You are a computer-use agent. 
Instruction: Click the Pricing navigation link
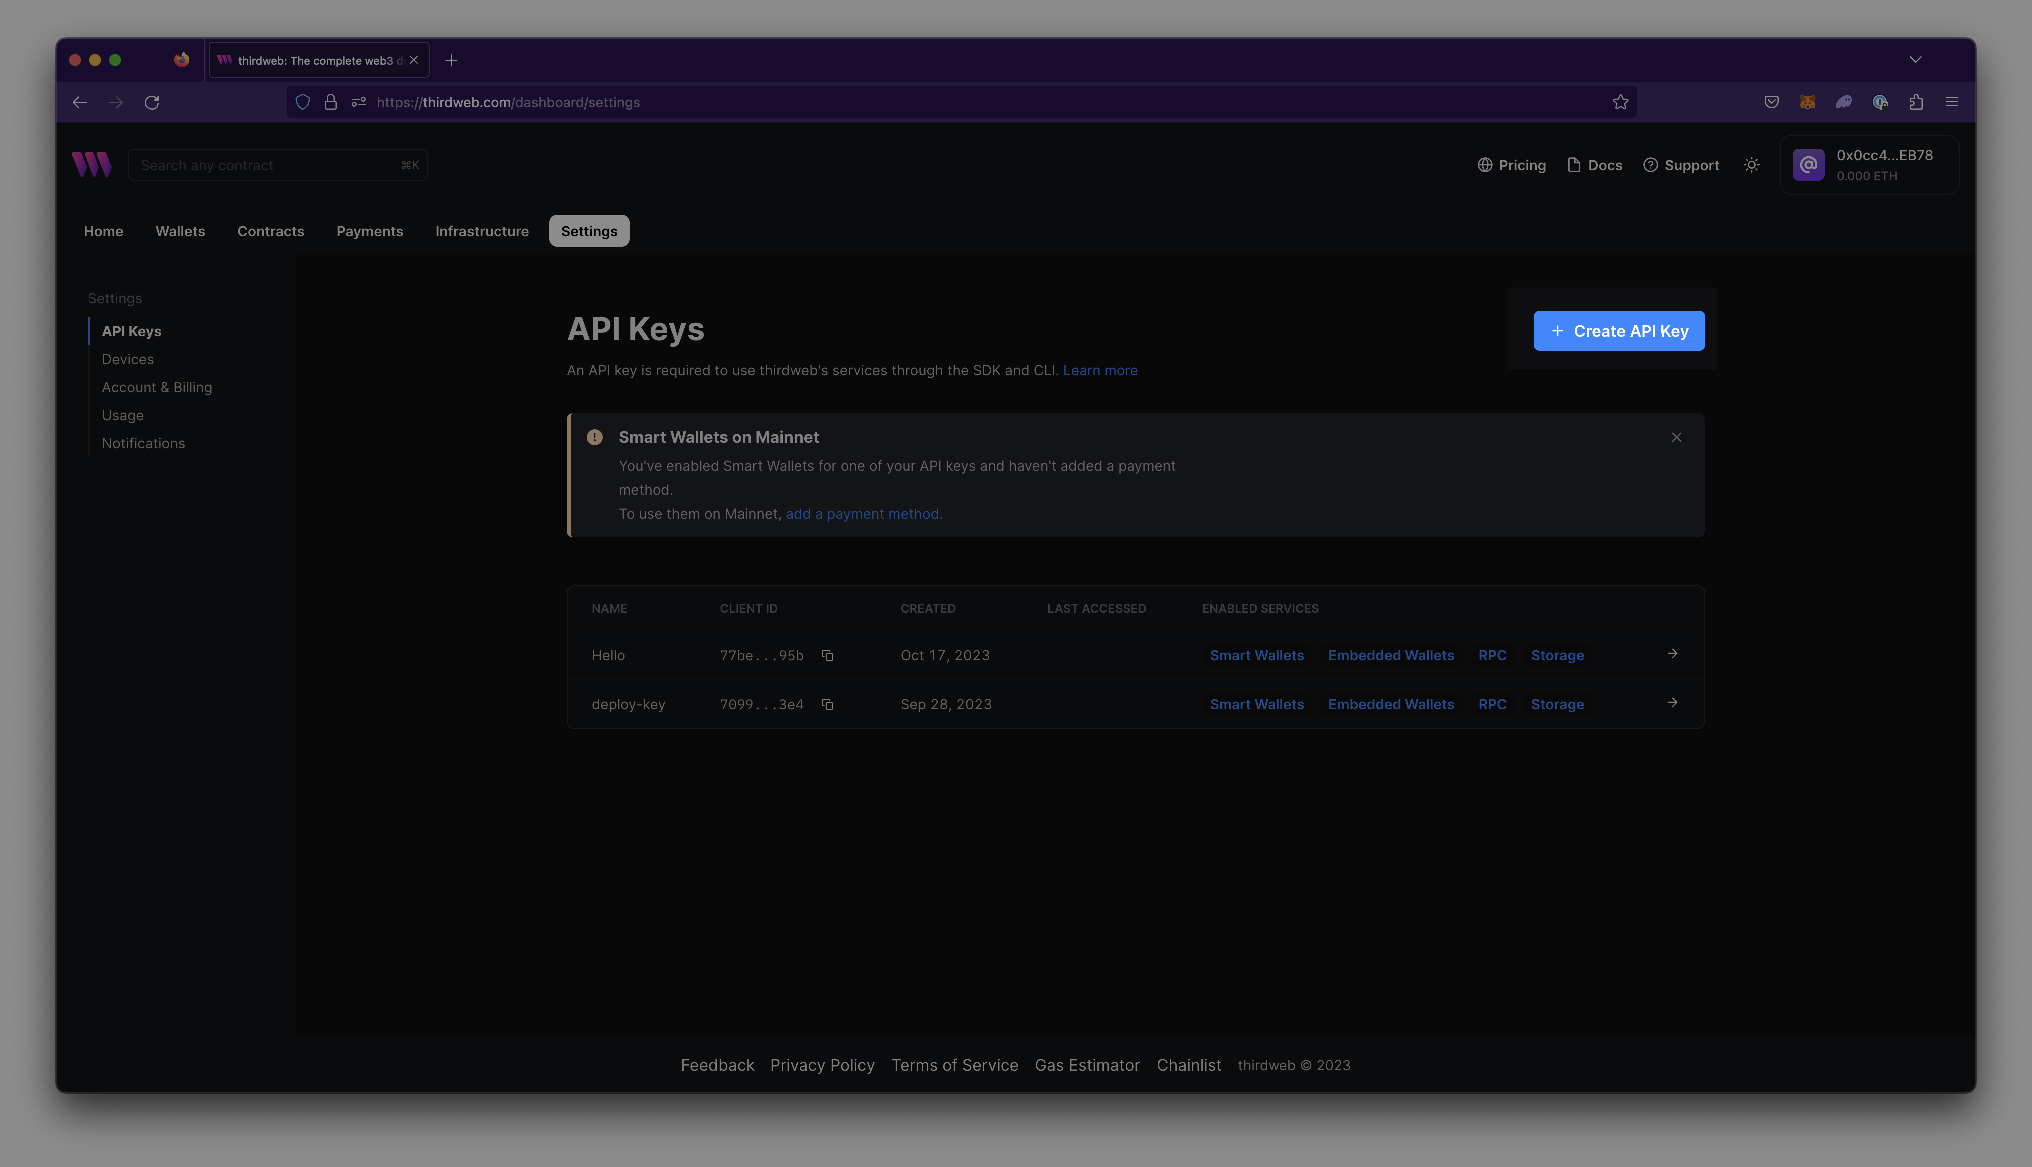pyautogui.click(x=1513, y=165)
